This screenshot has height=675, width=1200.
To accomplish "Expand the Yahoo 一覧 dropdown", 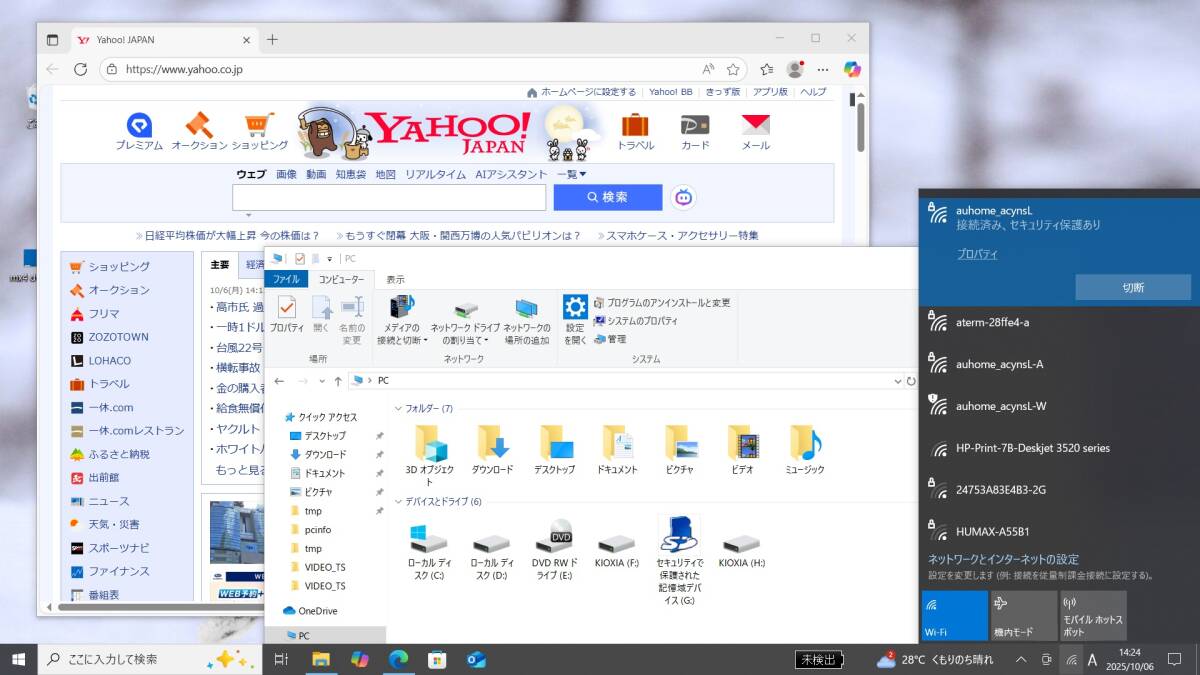I will pos(571,174).
